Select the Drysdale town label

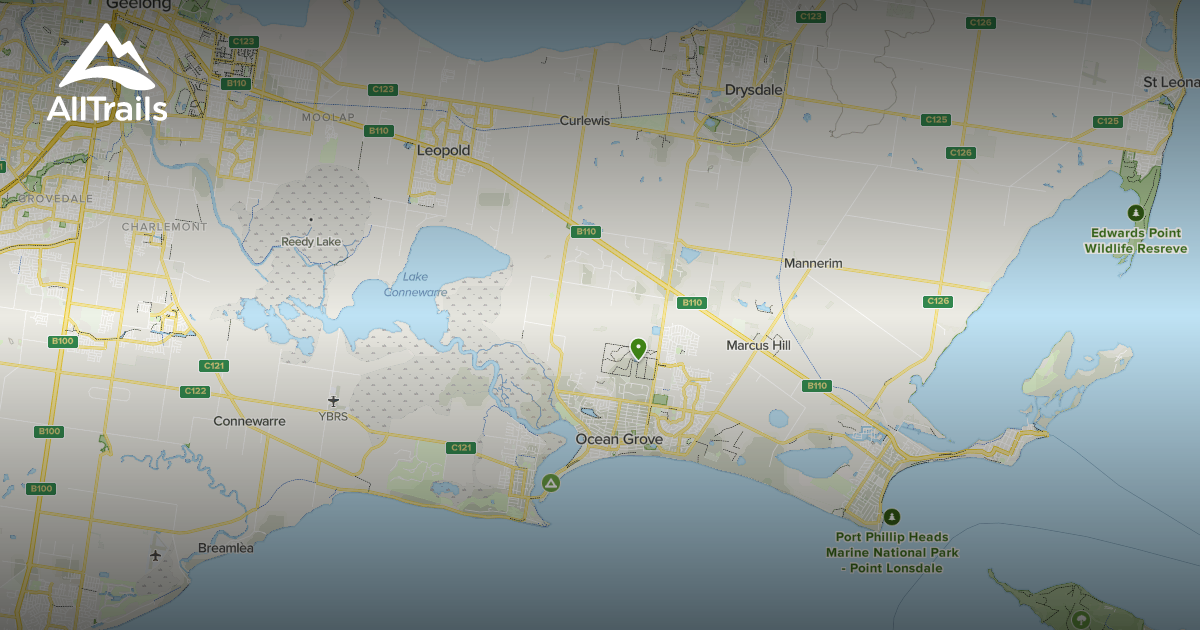pos(753,90)
